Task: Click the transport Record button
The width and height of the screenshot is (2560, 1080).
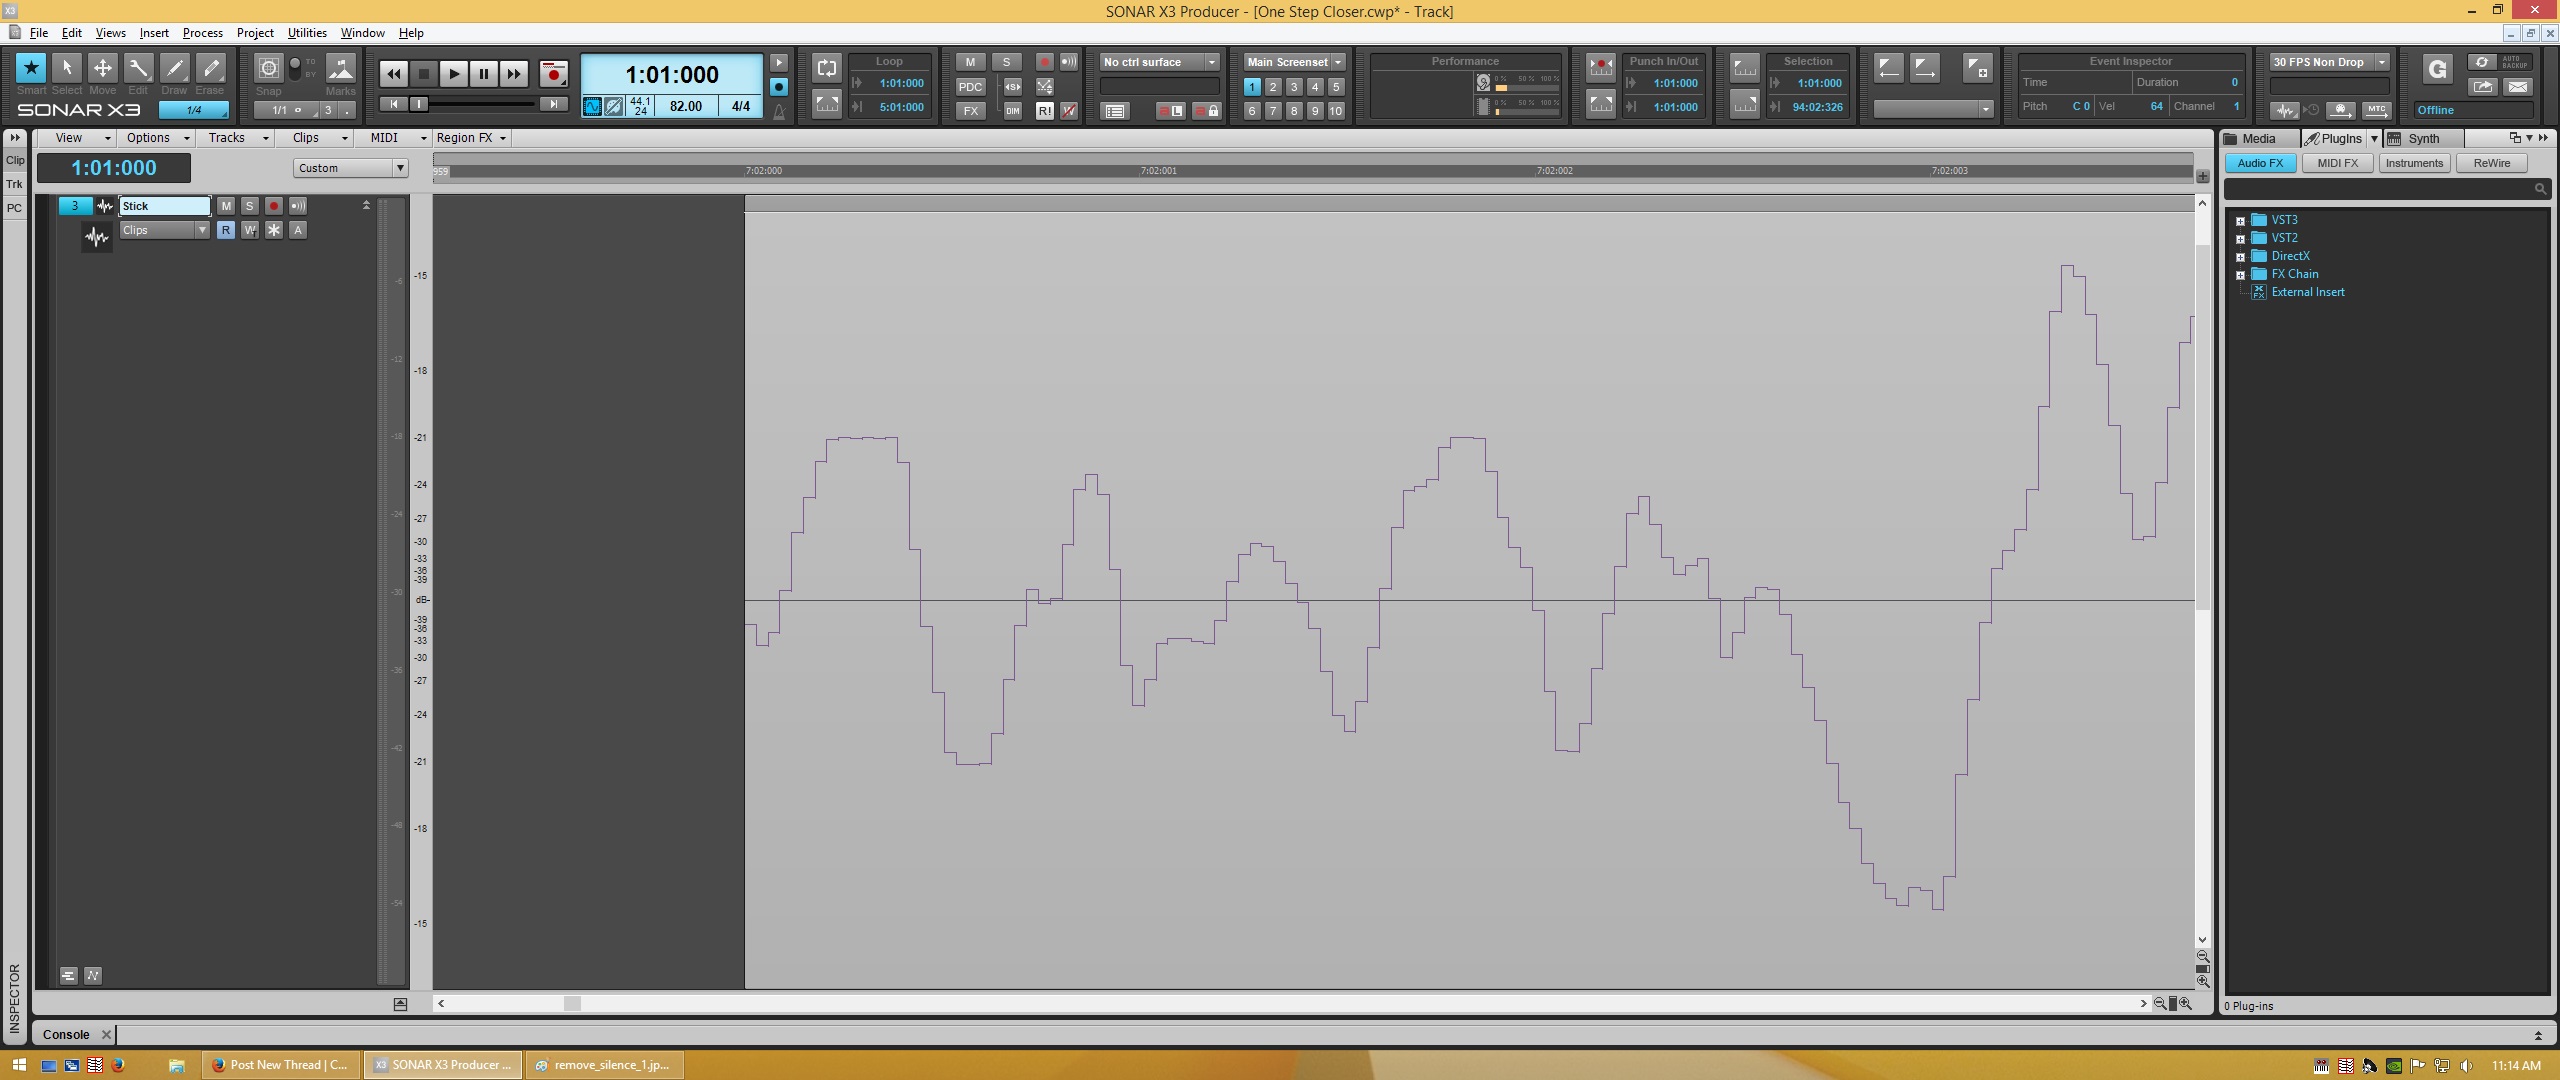Action: click(x=553, y=74)
